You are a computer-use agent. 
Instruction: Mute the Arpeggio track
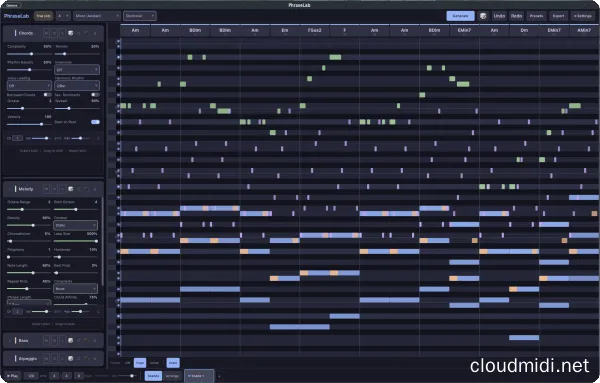(x=46, y=359)
